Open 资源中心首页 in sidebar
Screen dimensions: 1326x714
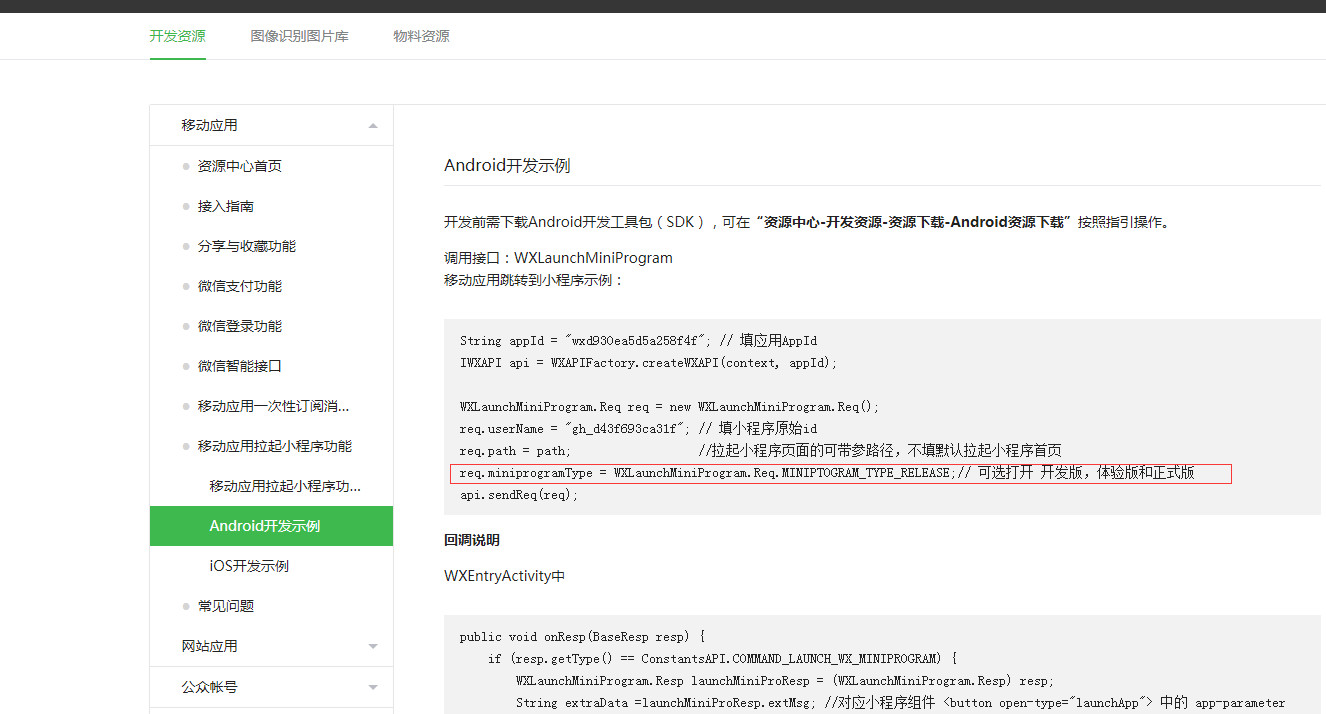tap(240, 166)
